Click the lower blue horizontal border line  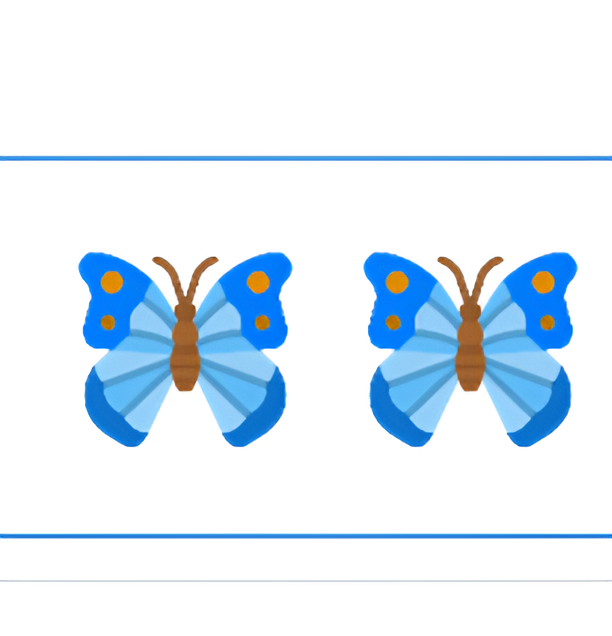306,536
